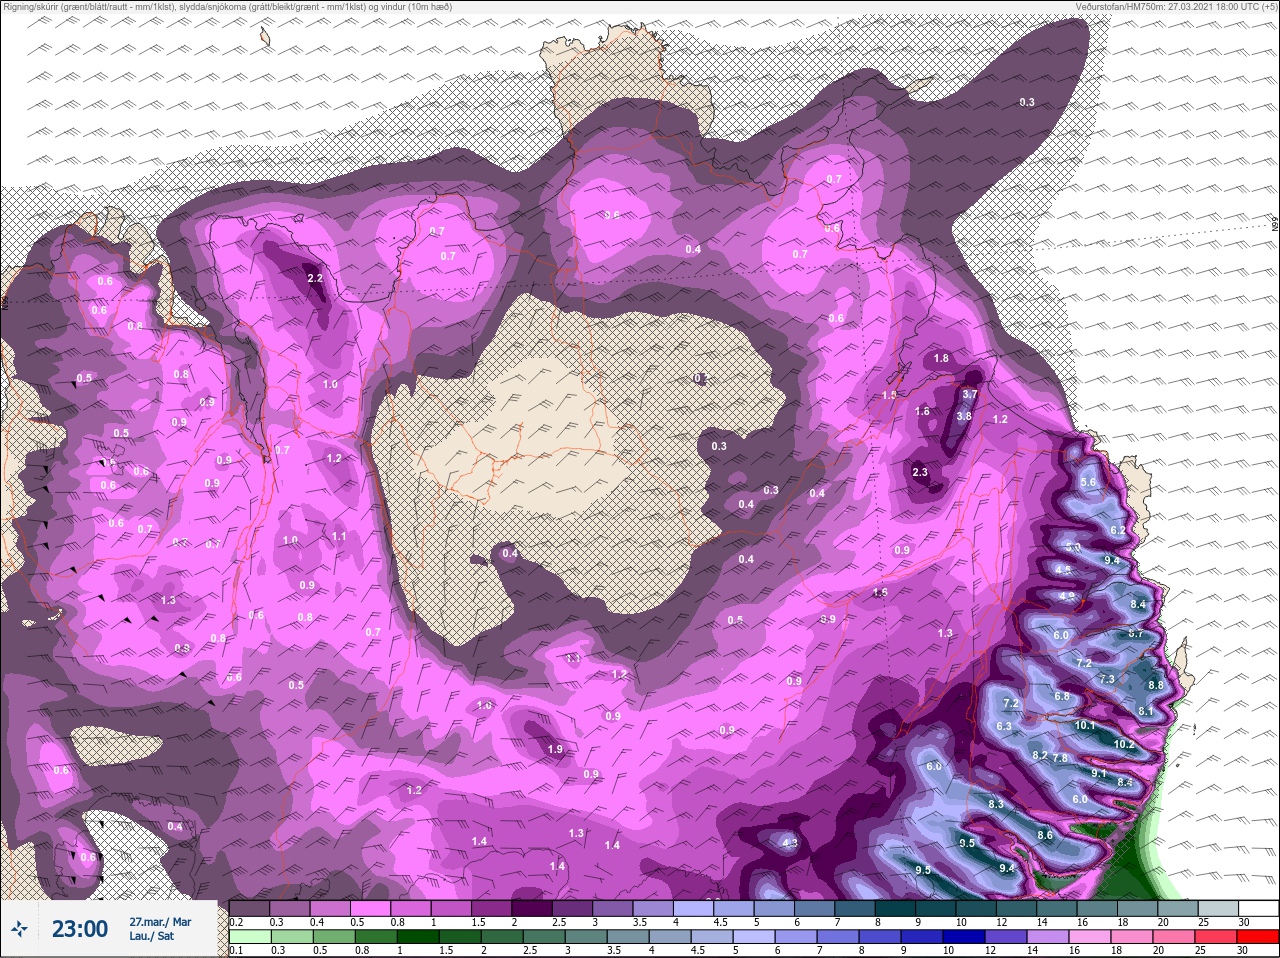This screenshot has width=1280, height=958.
Task: Click the 23:00 forecast time display
Action: tap(80, 929)
